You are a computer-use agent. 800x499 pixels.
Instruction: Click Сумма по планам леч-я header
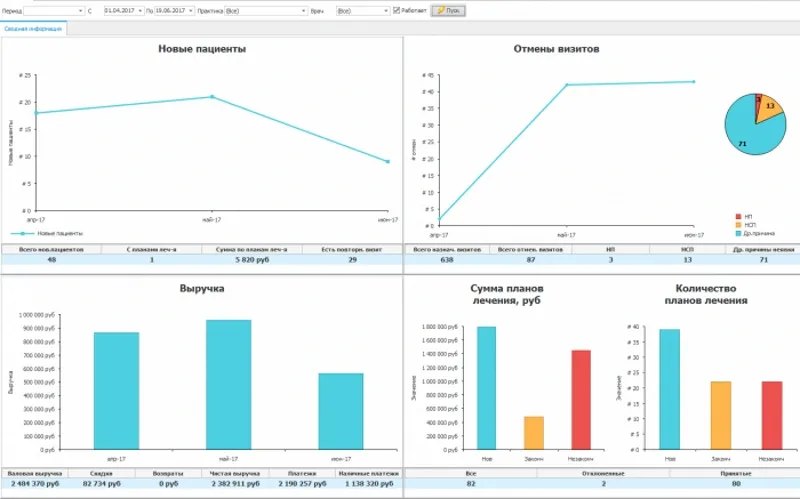pyautogui.click(x=252, y=250)
